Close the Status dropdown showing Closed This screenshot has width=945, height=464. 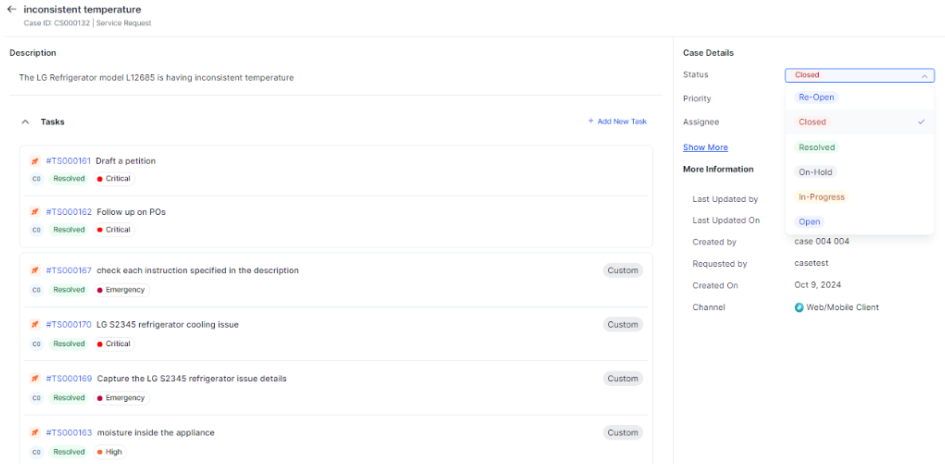click(924, 75)
